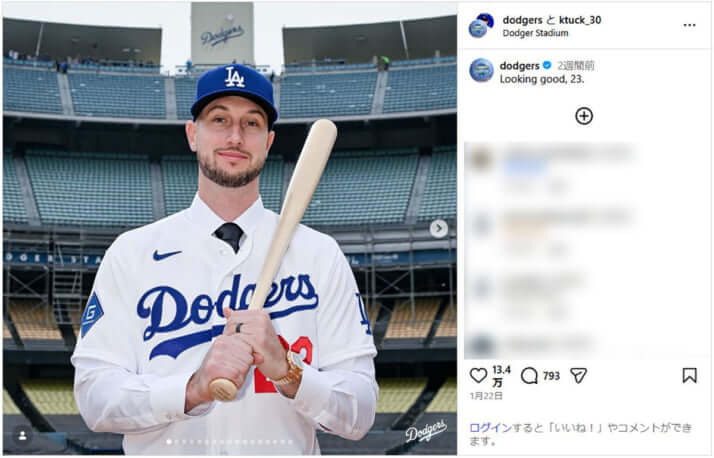Share the post with the paper plane icon
The width and height of the screenshot is (714, 458).
coord(578,375)
